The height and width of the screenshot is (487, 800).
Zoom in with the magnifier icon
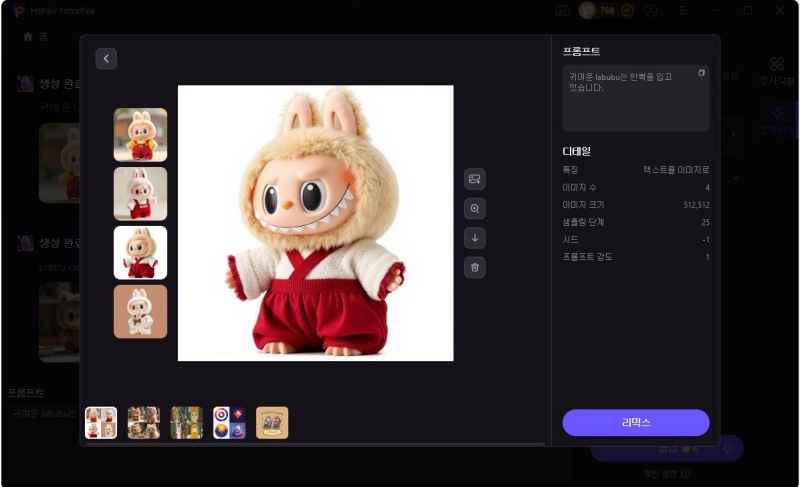tap(474, 209)
